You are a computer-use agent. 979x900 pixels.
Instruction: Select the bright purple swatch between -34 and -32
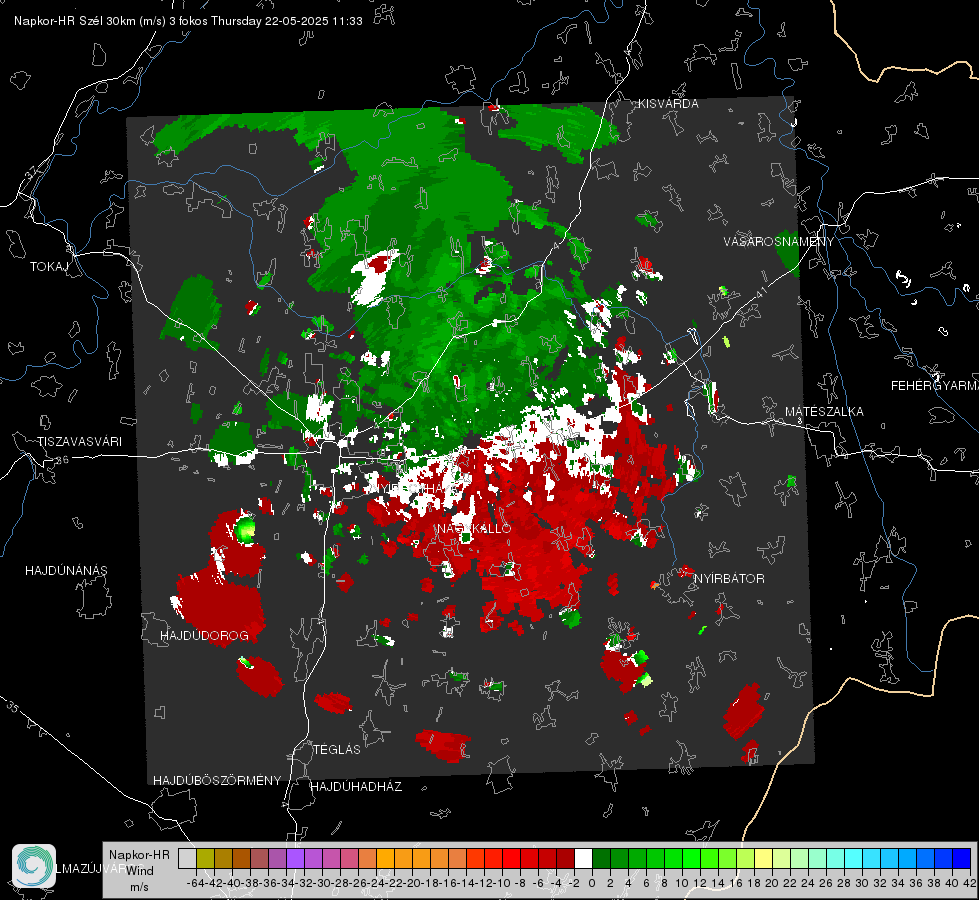click(x=295, y=858)
